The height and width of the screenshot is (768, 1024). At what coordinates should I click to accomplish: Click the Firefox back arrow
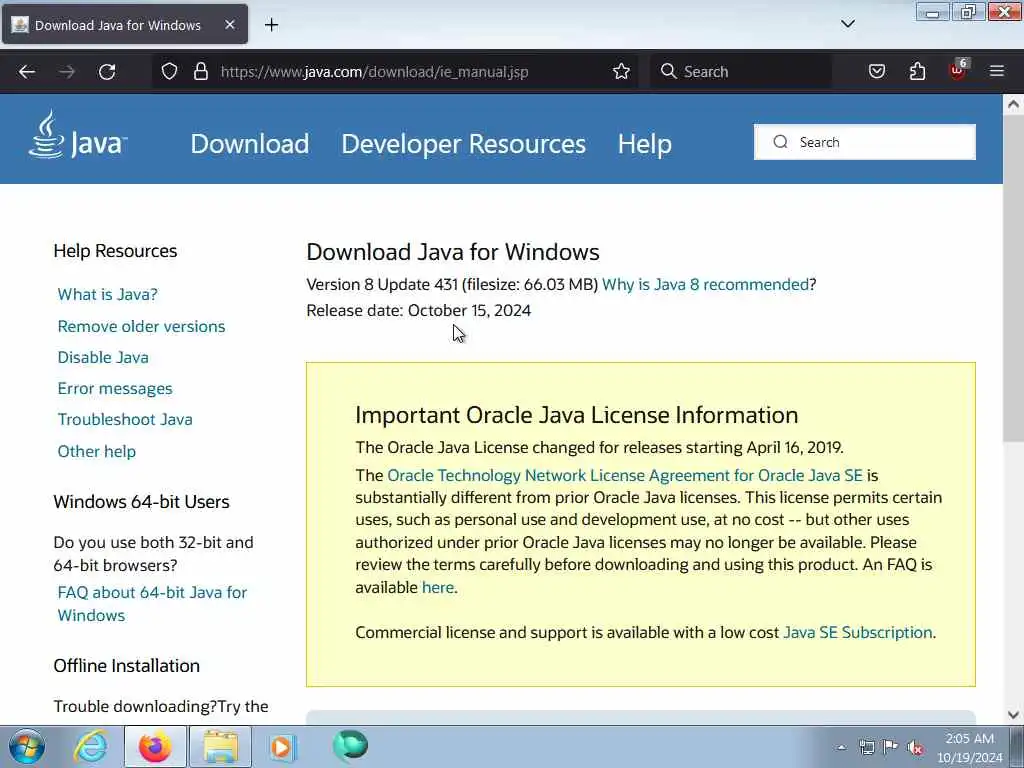click(27, 72)
